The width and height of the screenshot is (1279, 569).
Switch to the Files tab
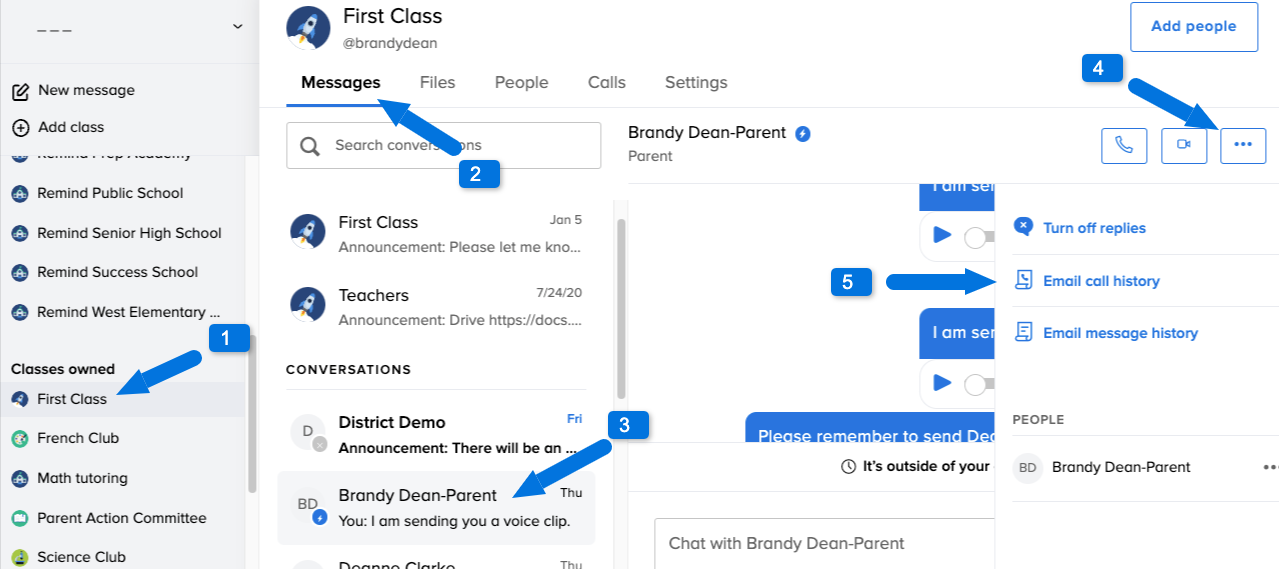(437, 83)
